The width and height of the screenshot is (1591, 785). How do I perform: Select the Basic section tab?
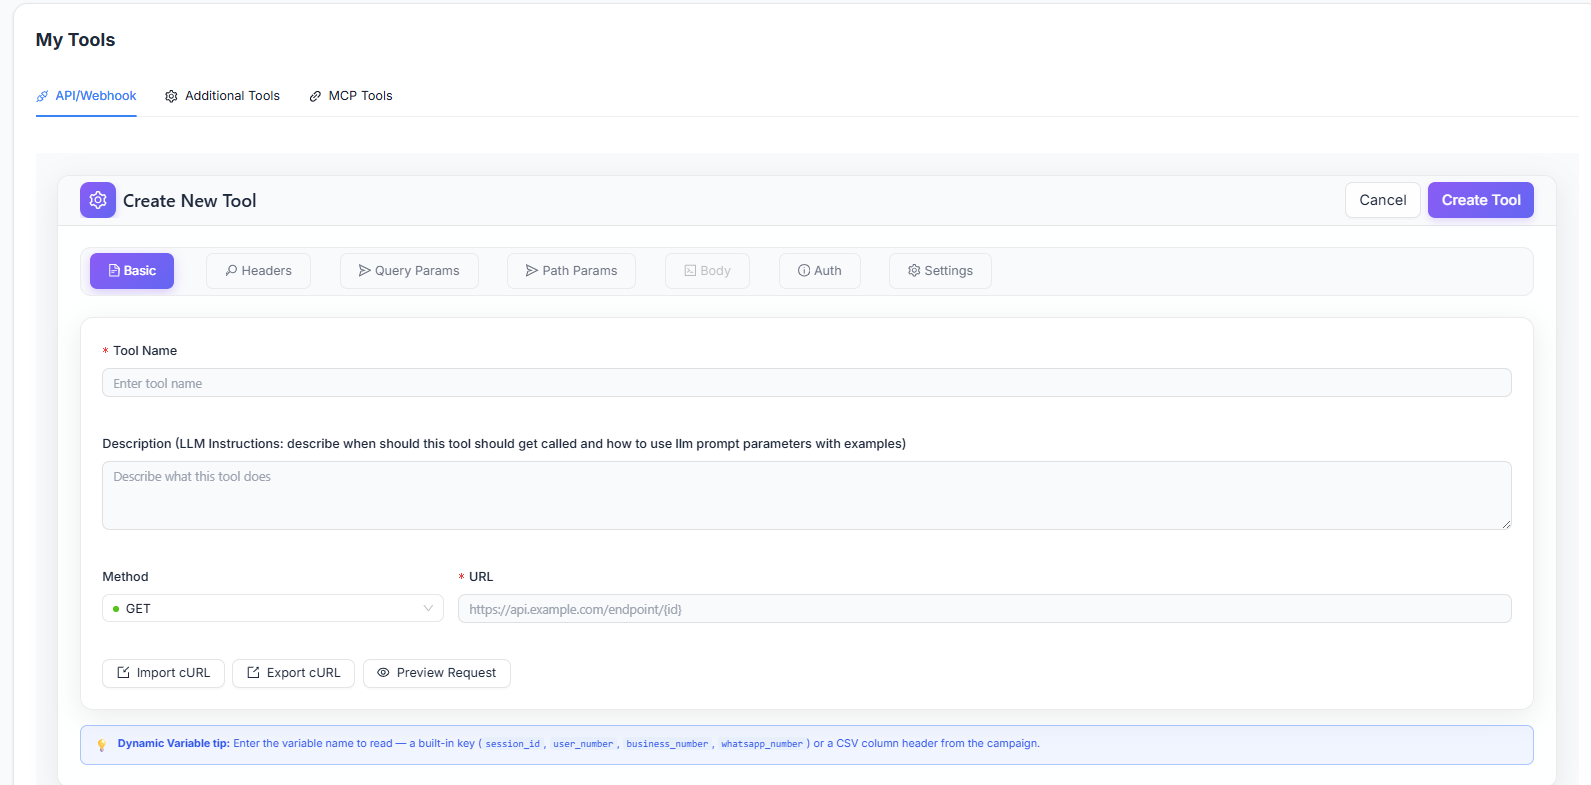(x=132, y=271)
